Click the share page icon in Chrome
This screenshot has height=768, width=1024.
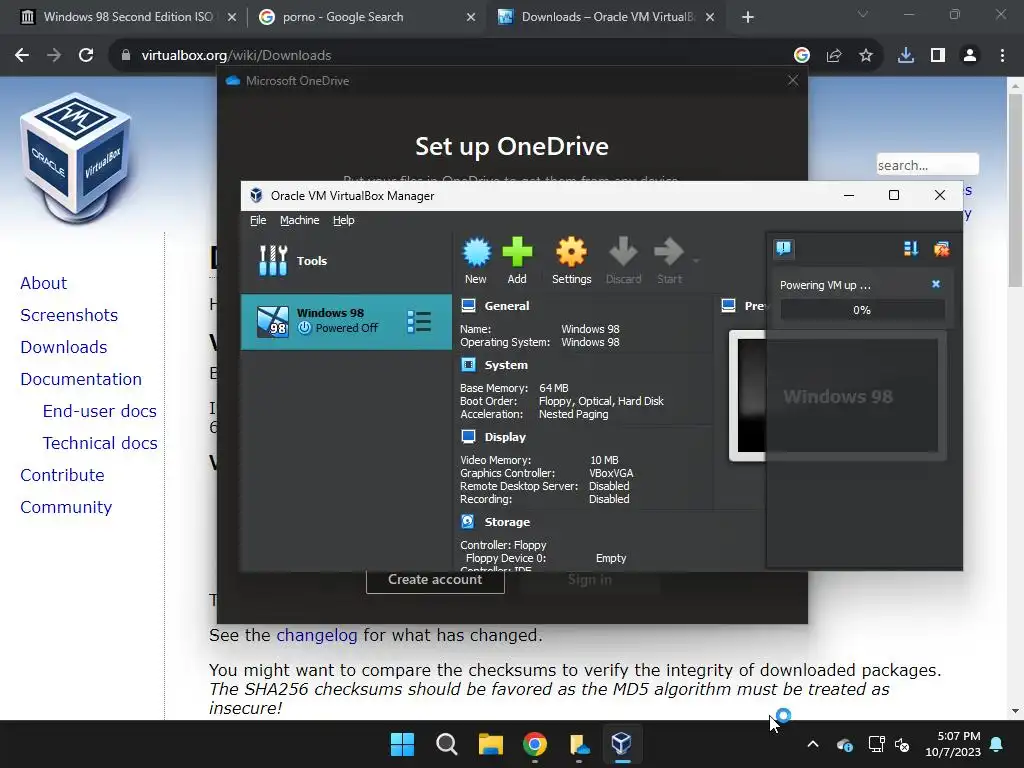pyautogui.click(x=834, y=56)
